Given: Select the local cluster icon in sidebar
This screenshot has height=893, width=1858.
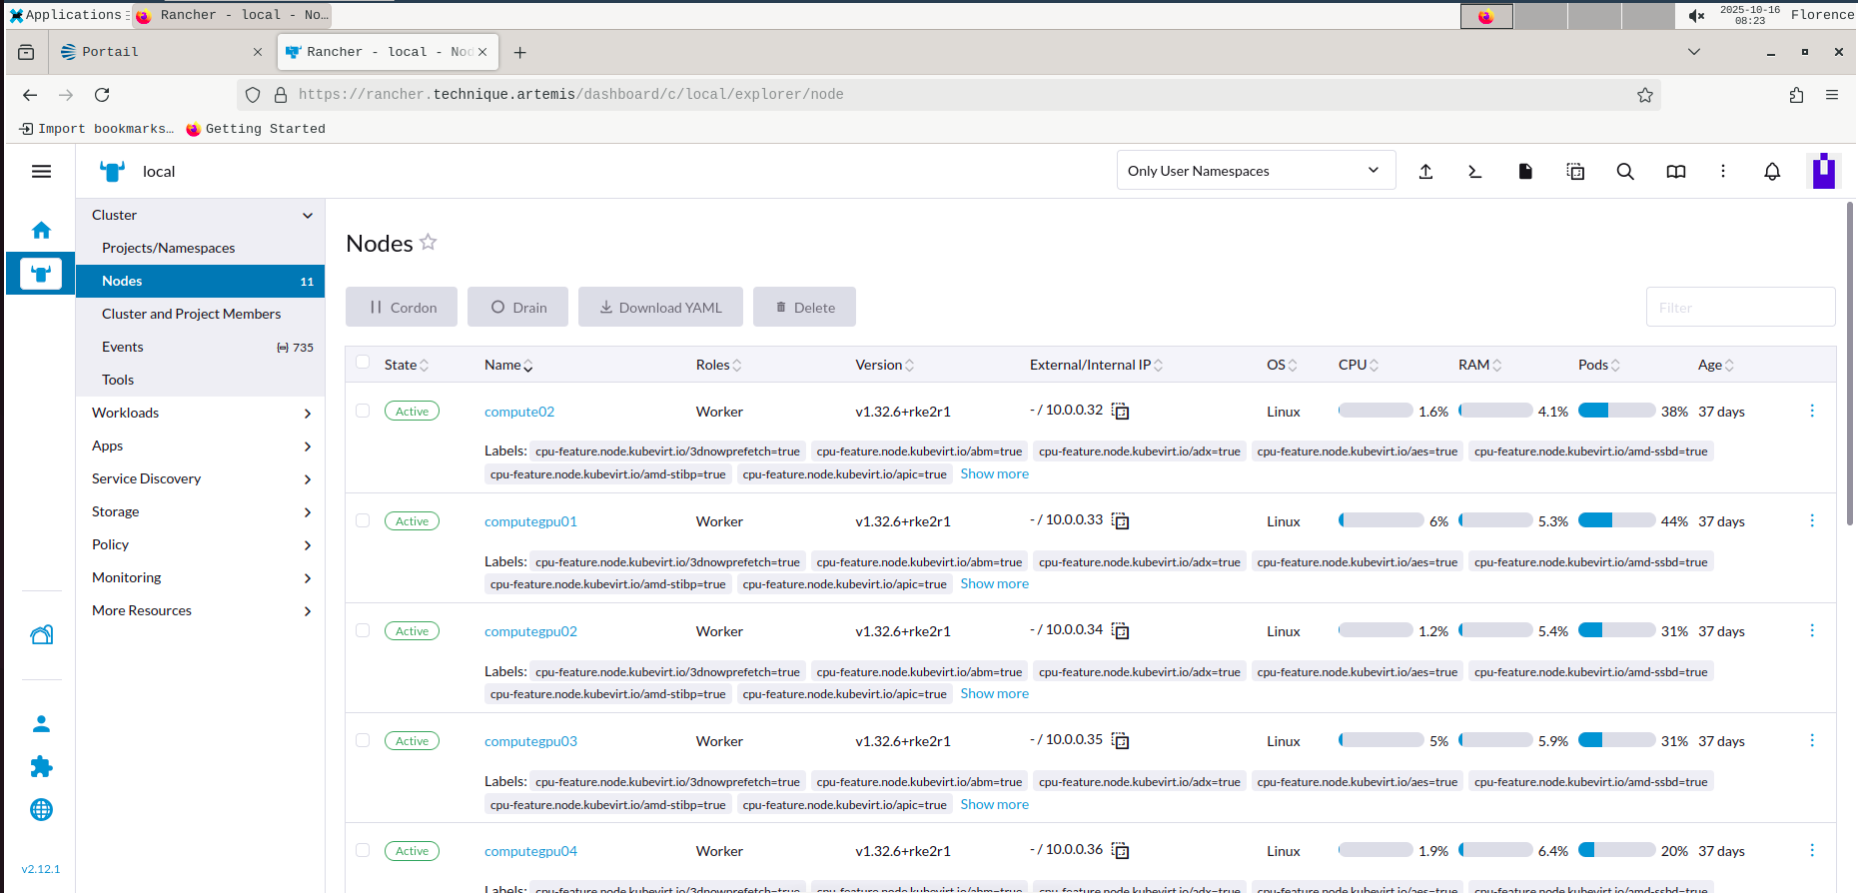Looking at the screenshot, I should (x=41, y=274).
